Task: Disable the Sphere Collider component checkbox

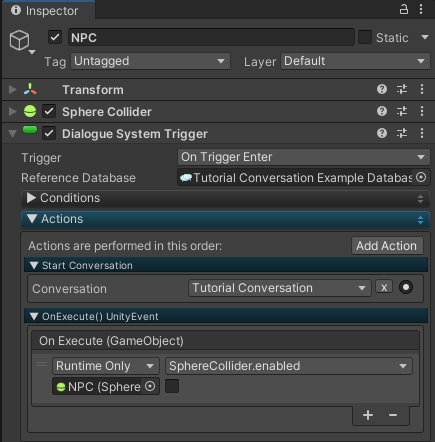Action: pos(49,111)
